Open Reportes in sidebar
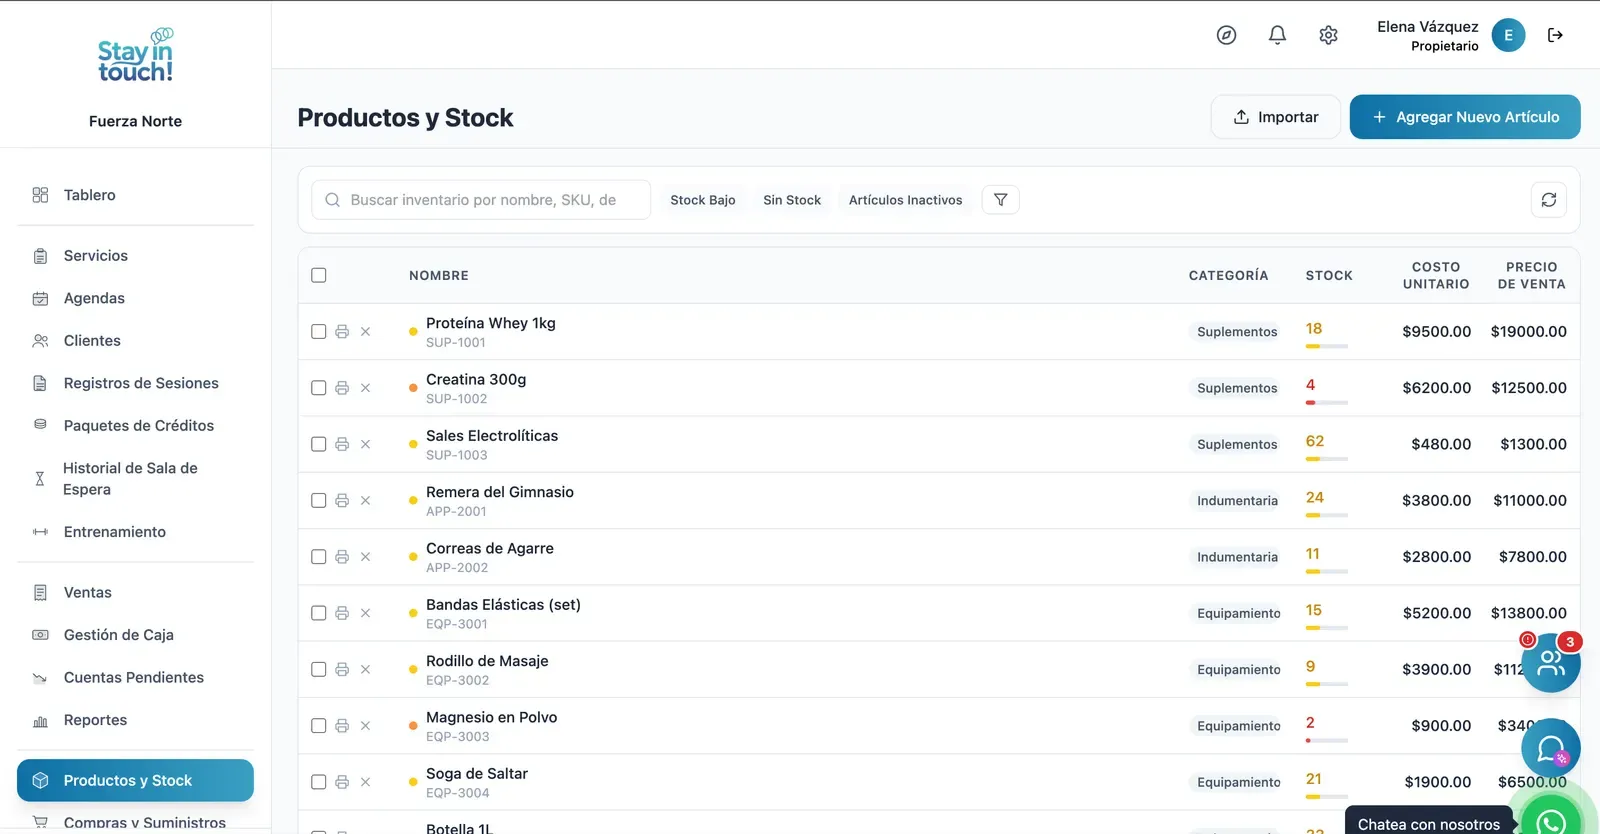Image resolution: width=1600 pixels, height=834 pixels. coord(135,720)
